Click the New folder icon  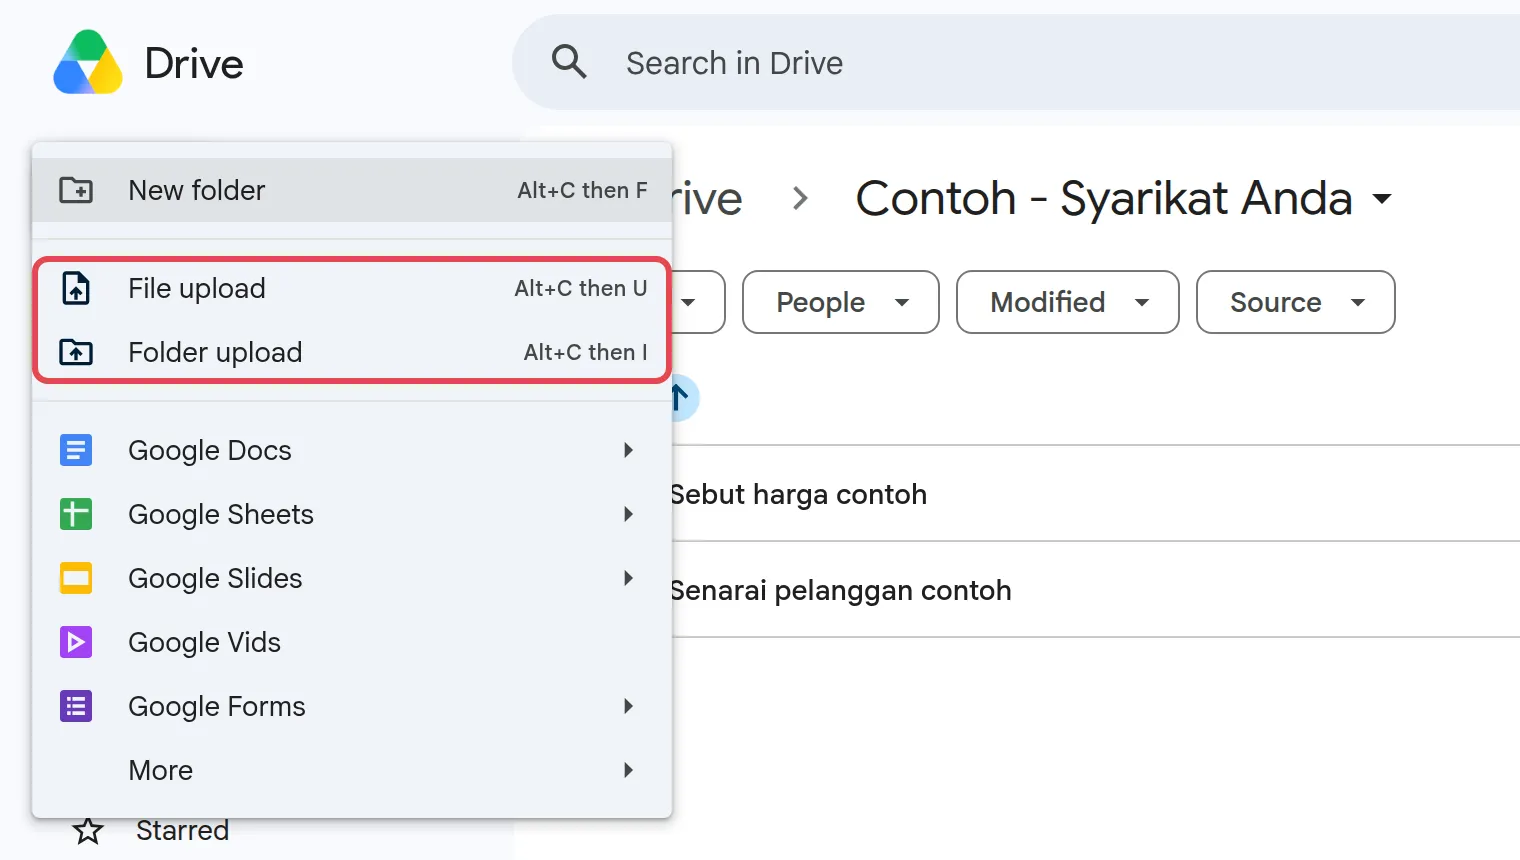click(76, 190)
